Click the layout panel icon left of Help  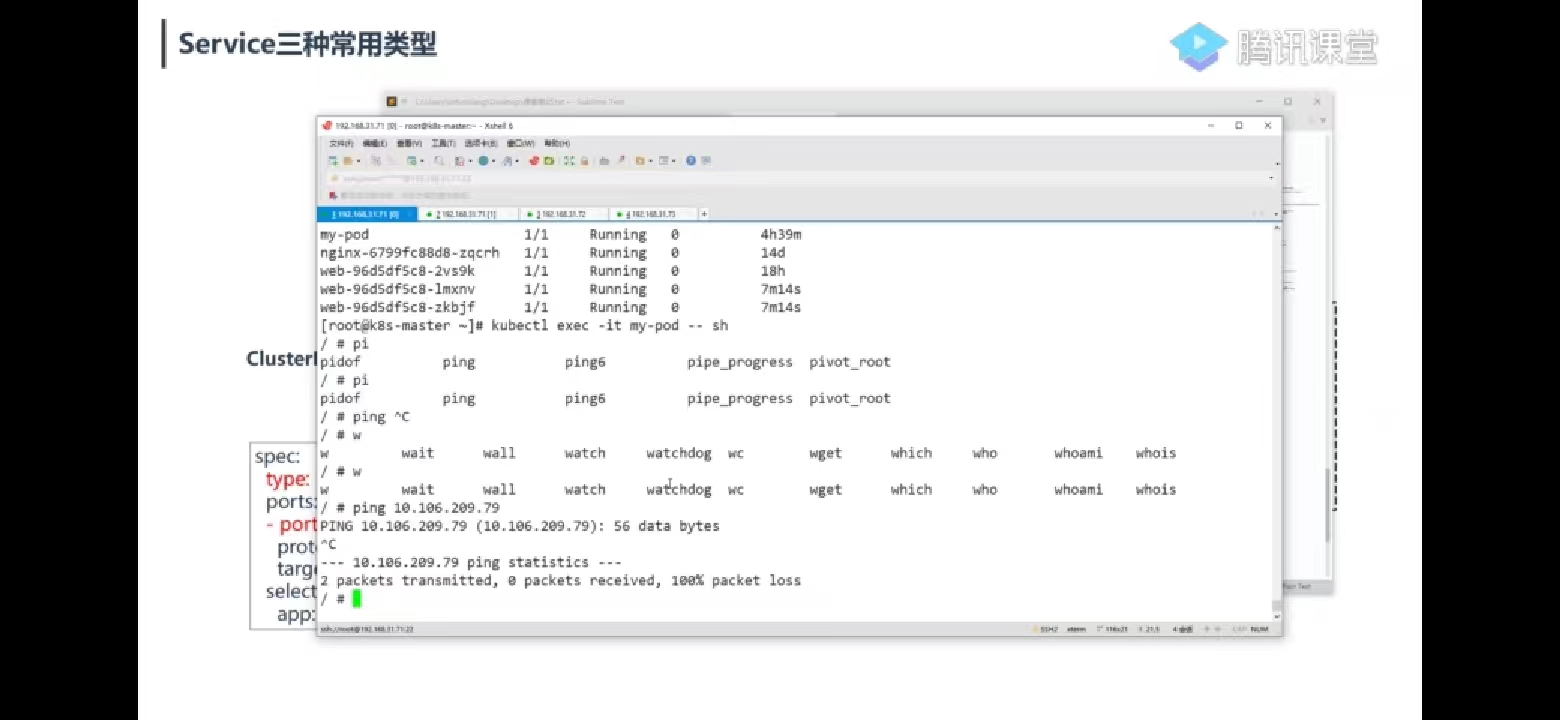(664, 160)
